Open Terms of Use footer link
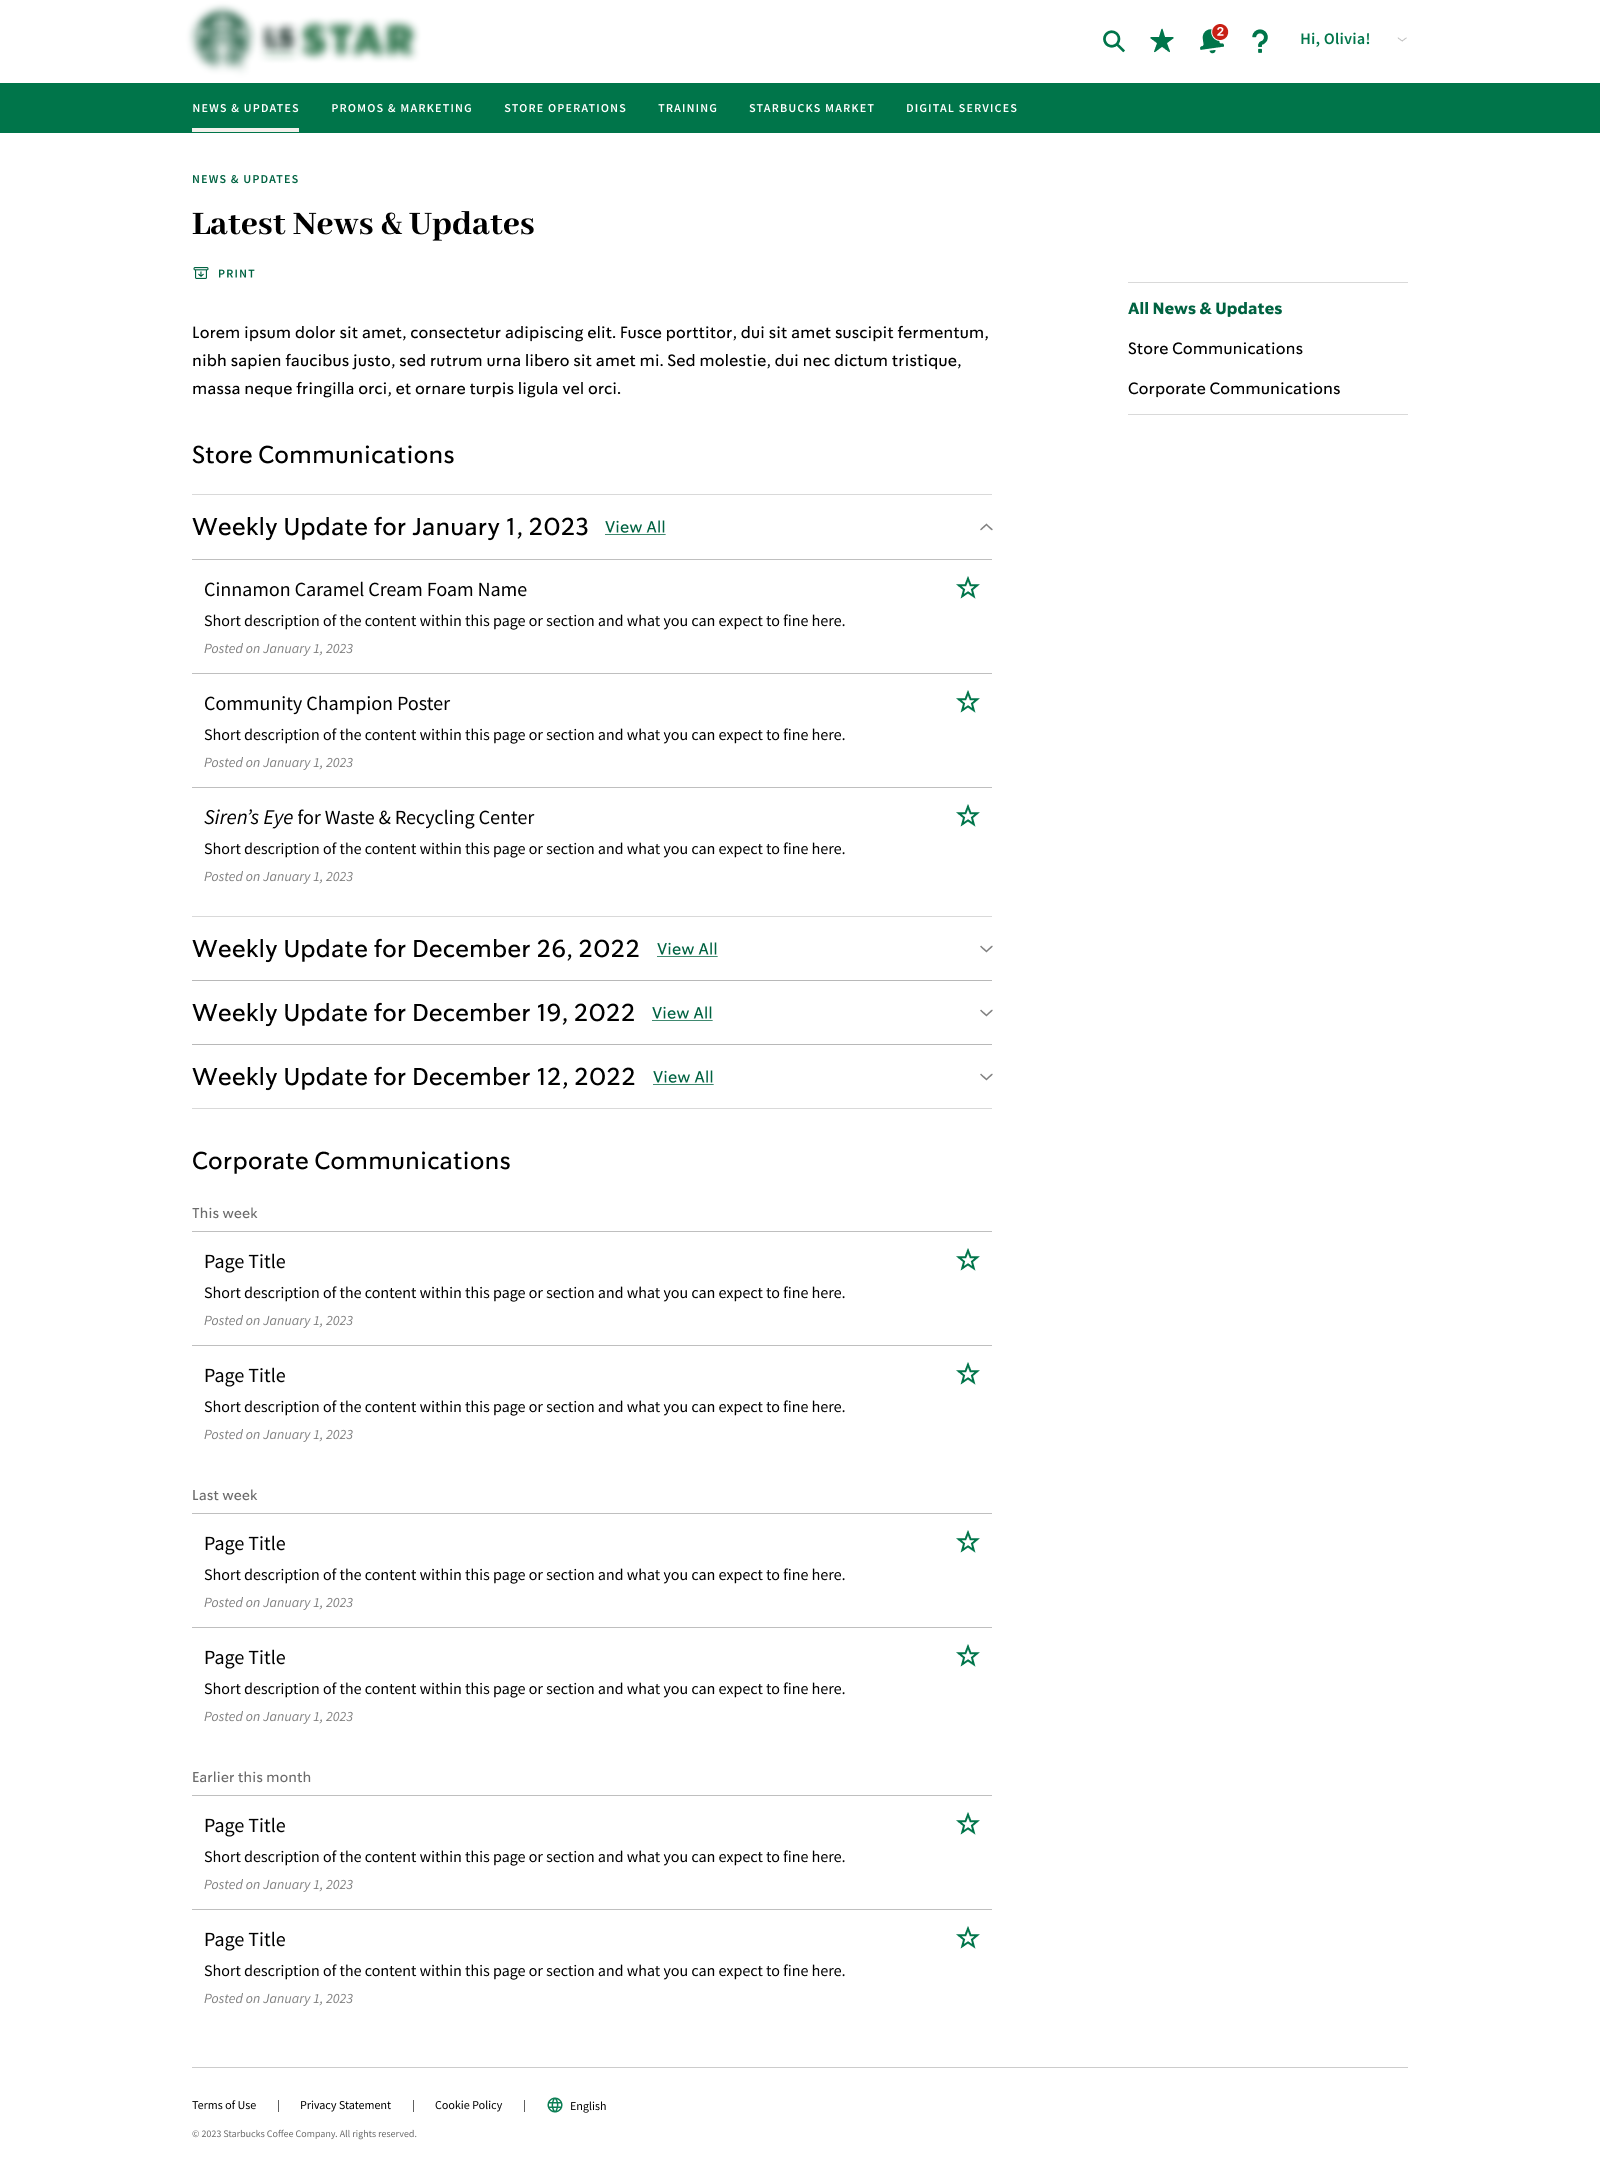The width and height of the screenshot is (1600, 2172). pyautogui.click(x=224, y=2105)
